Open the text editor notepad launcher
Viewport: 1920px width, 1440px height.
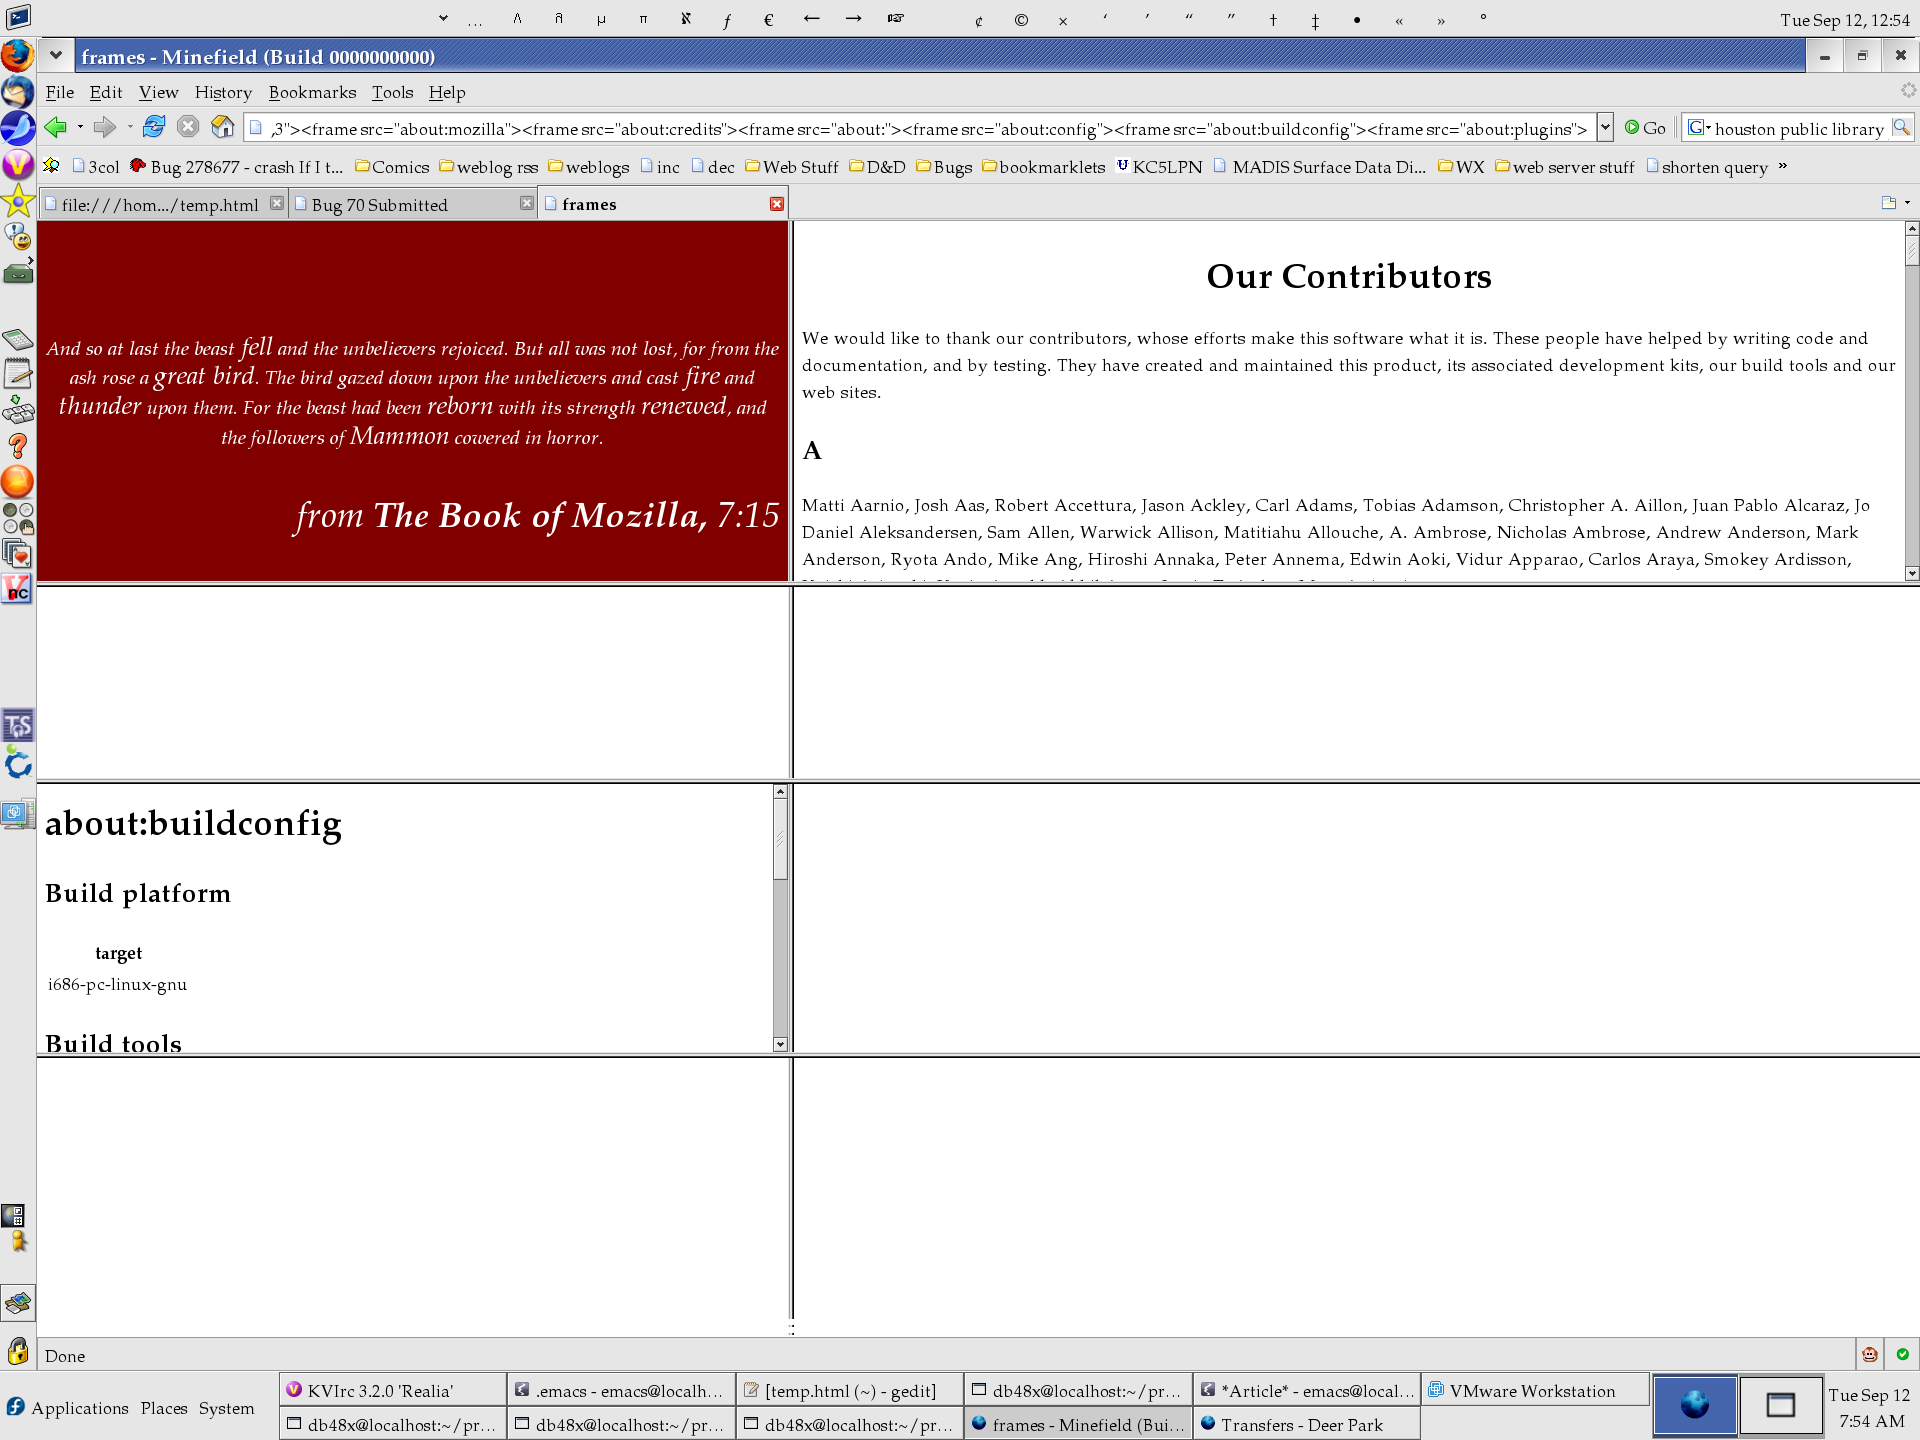click(17, 374)
